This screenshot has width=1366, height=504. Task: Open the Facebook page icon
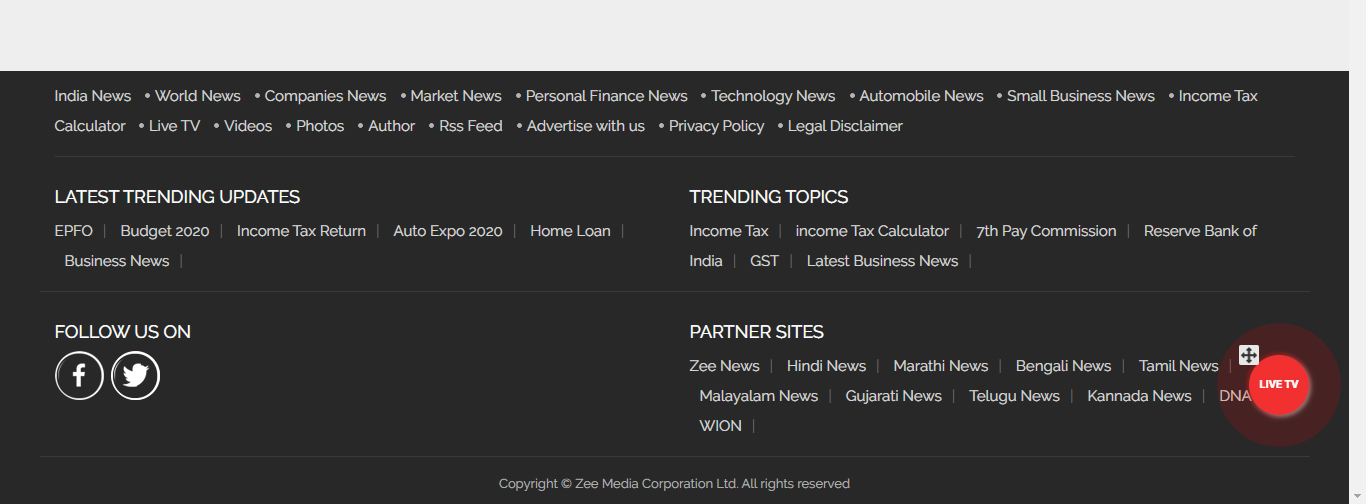click(79, 376)
